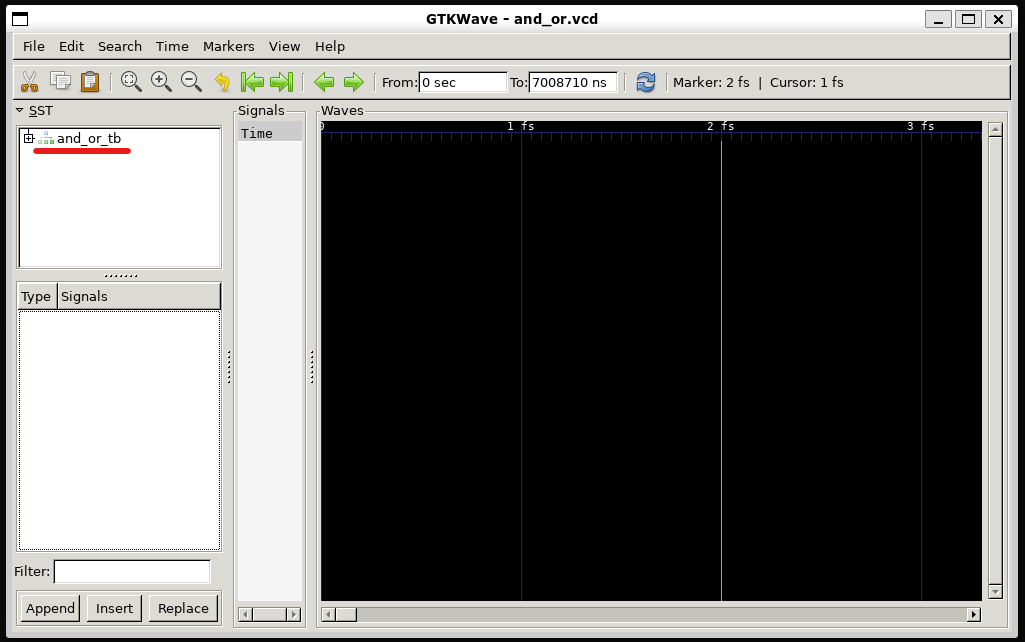This screenshot has height=642, width=1025.
Task: Click the To time field
Action: [x=573, y=82]
